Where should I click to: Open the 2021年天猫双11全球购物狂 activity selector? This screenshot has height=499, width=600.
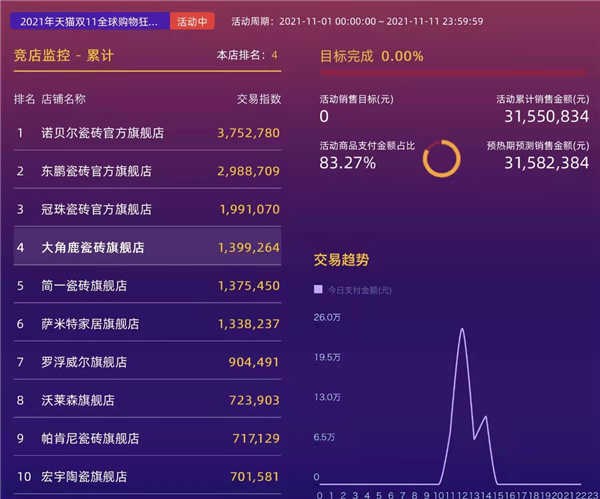pos(90,21)
